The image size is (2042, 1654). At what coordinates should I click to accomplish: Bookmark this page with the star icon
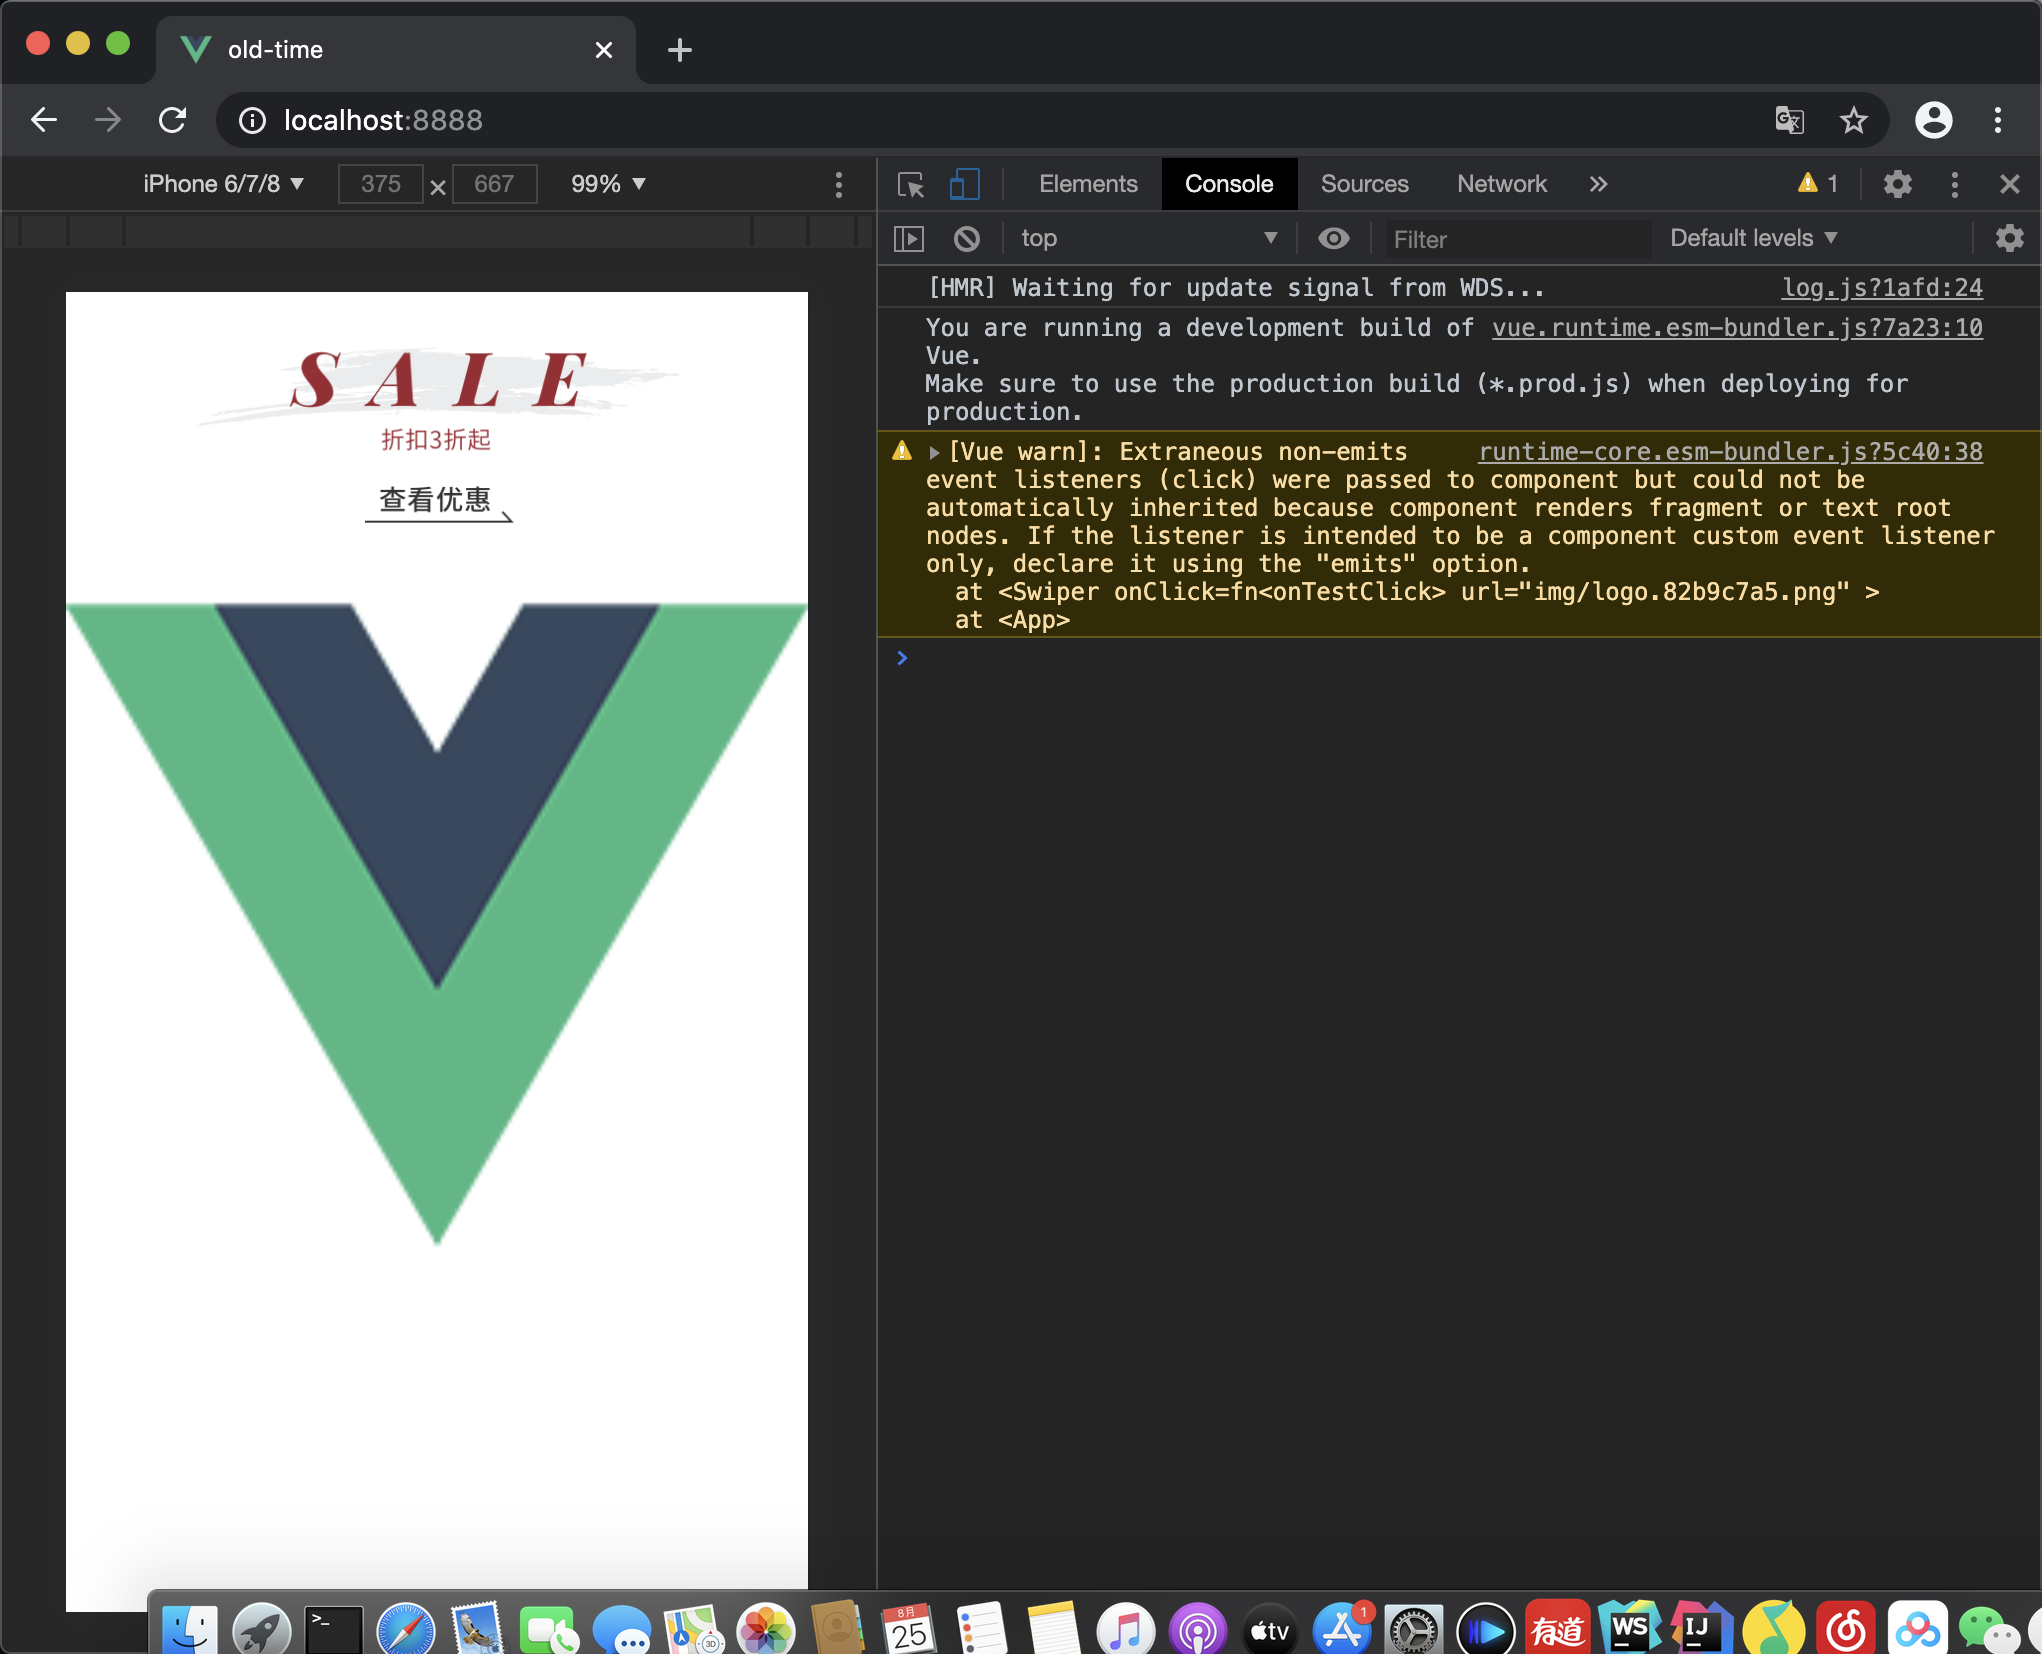pyautogui.click(x=1853, y=120)
